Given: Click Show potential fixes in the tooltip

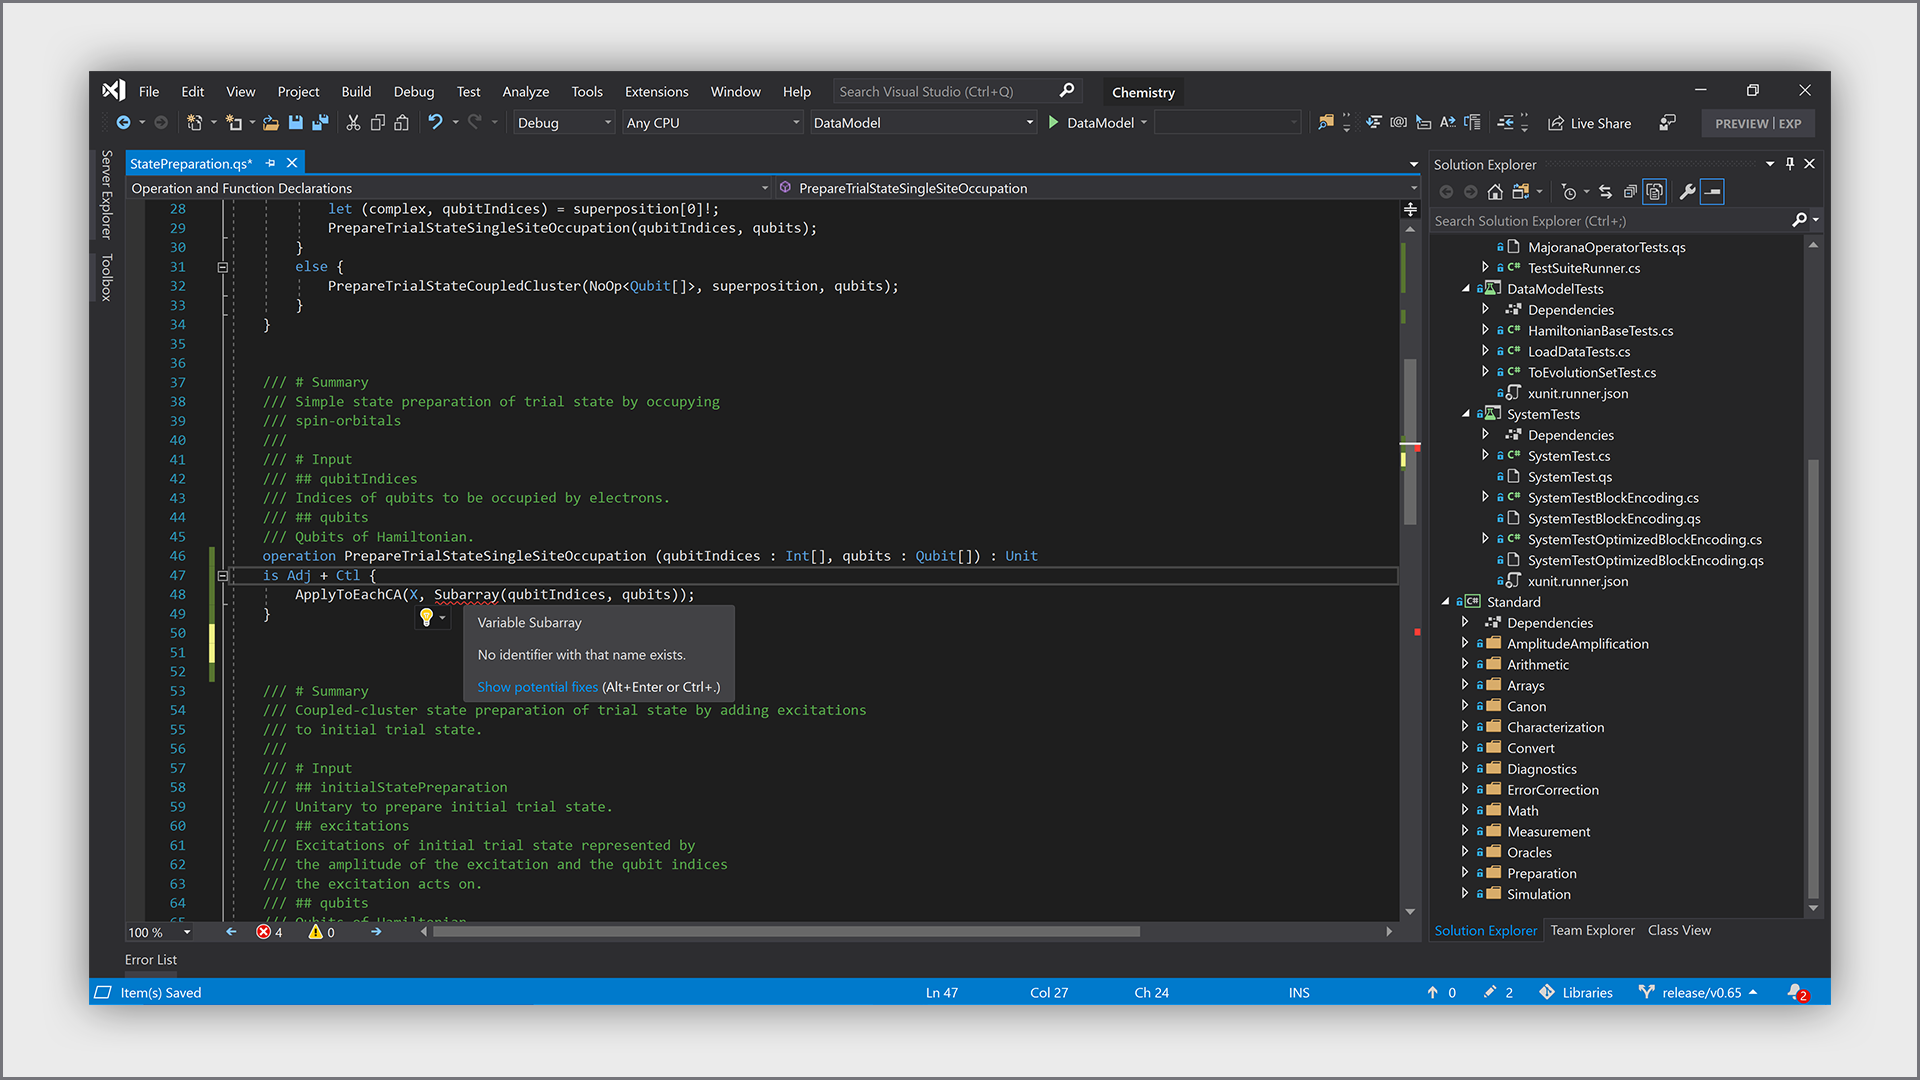Looking at the screenshot, I should pos(537,687).
